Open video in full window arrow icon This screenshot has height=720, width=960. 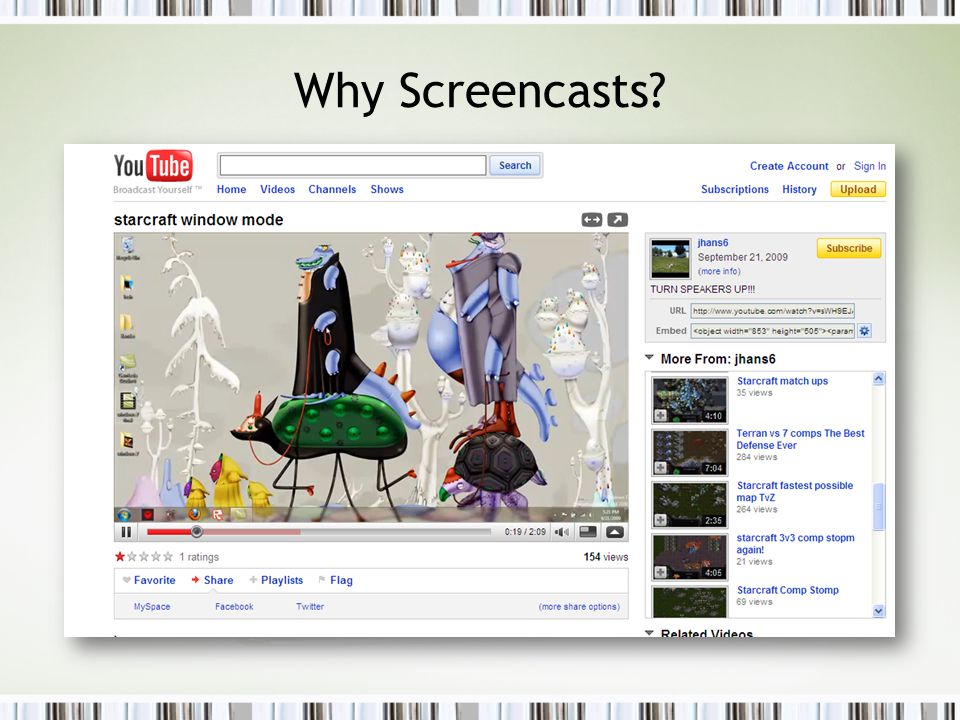618,219
